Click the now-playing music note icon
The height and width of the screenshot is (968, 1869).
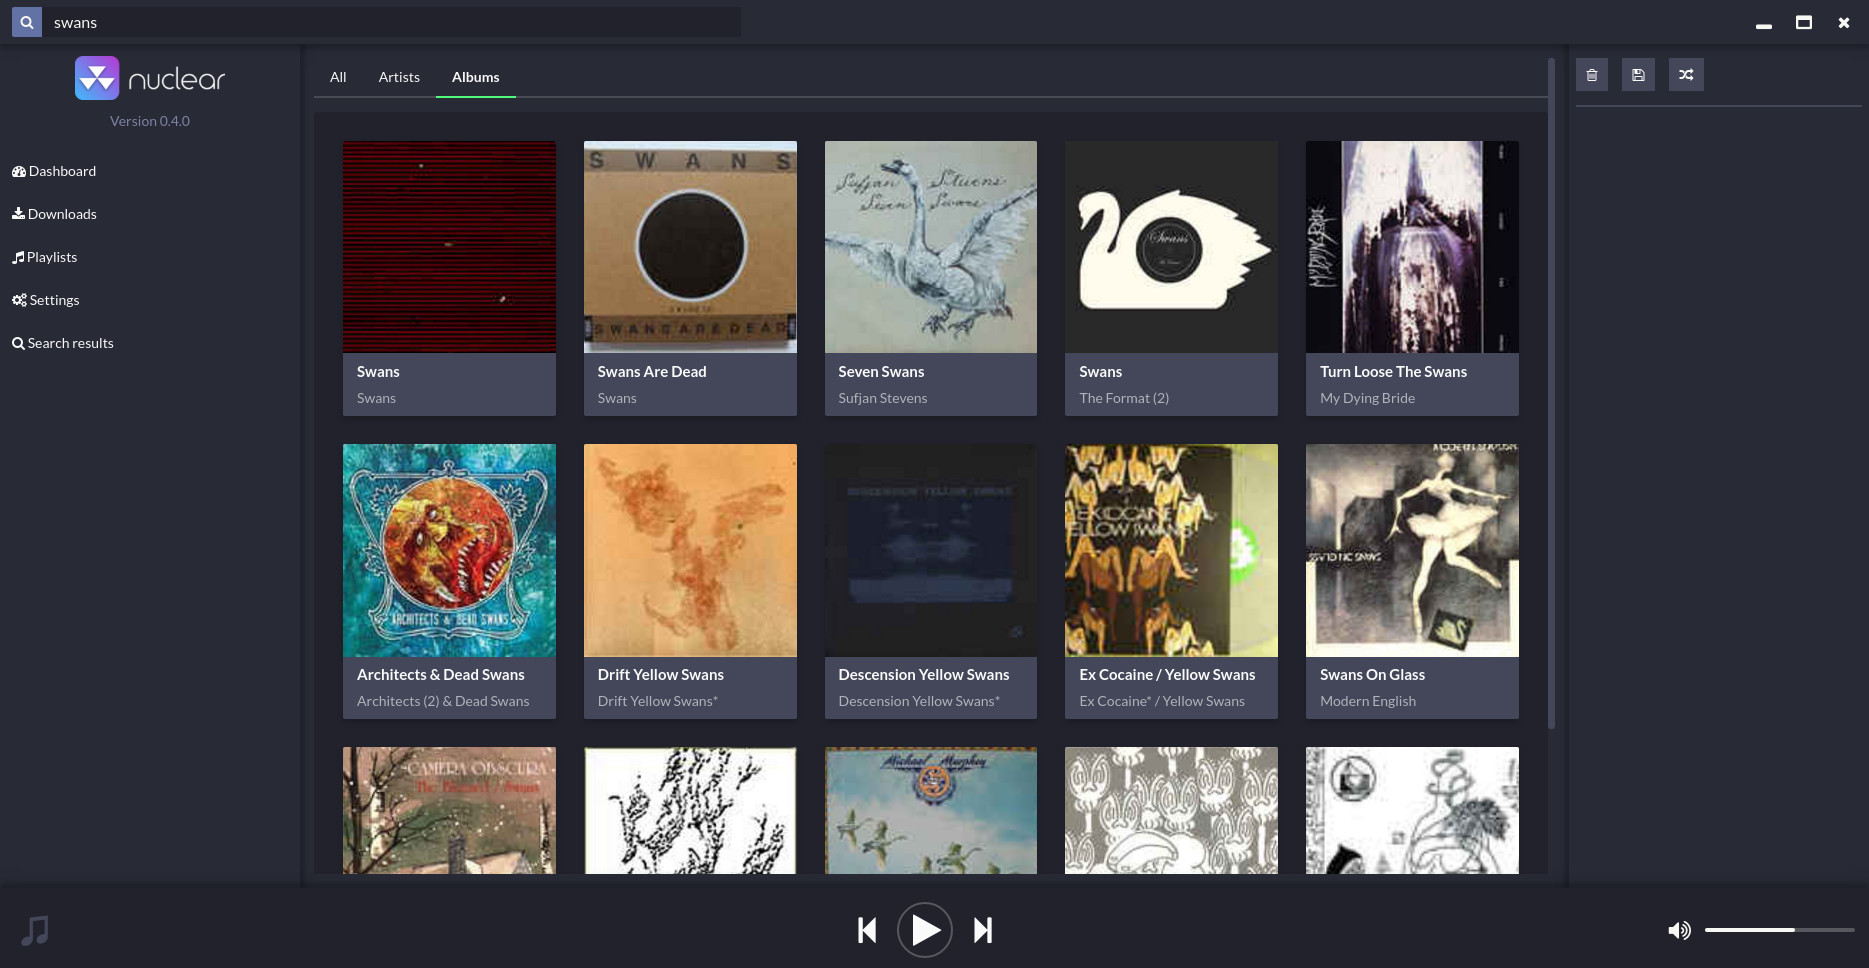[x=35, y=931]
